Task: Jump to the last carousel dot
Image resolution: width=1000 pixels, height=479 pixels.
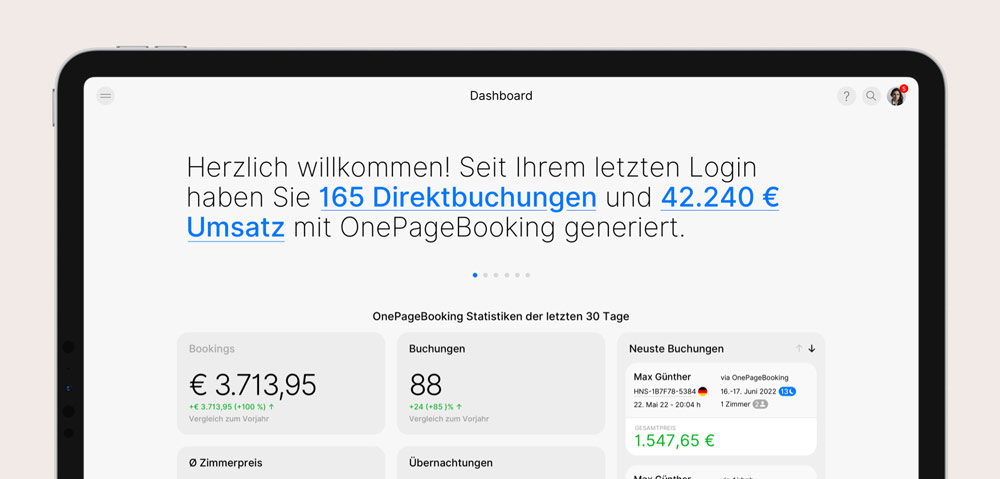Action: click(x=528, y=275)
